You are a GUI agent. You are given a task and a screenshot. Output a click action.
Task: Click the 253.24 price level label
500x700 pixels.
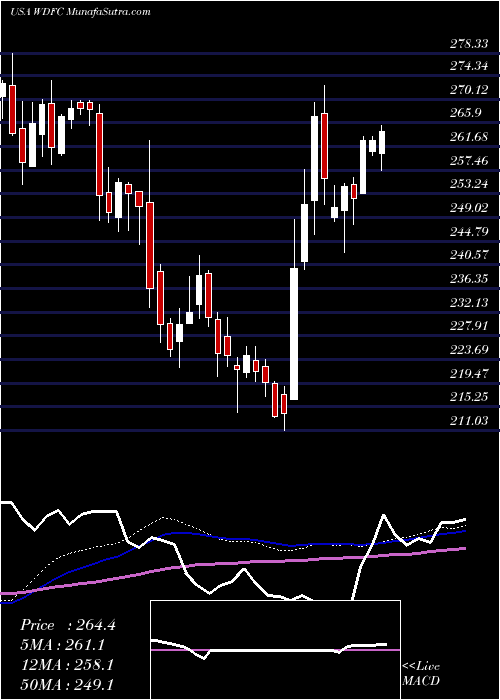coord(468,184)
